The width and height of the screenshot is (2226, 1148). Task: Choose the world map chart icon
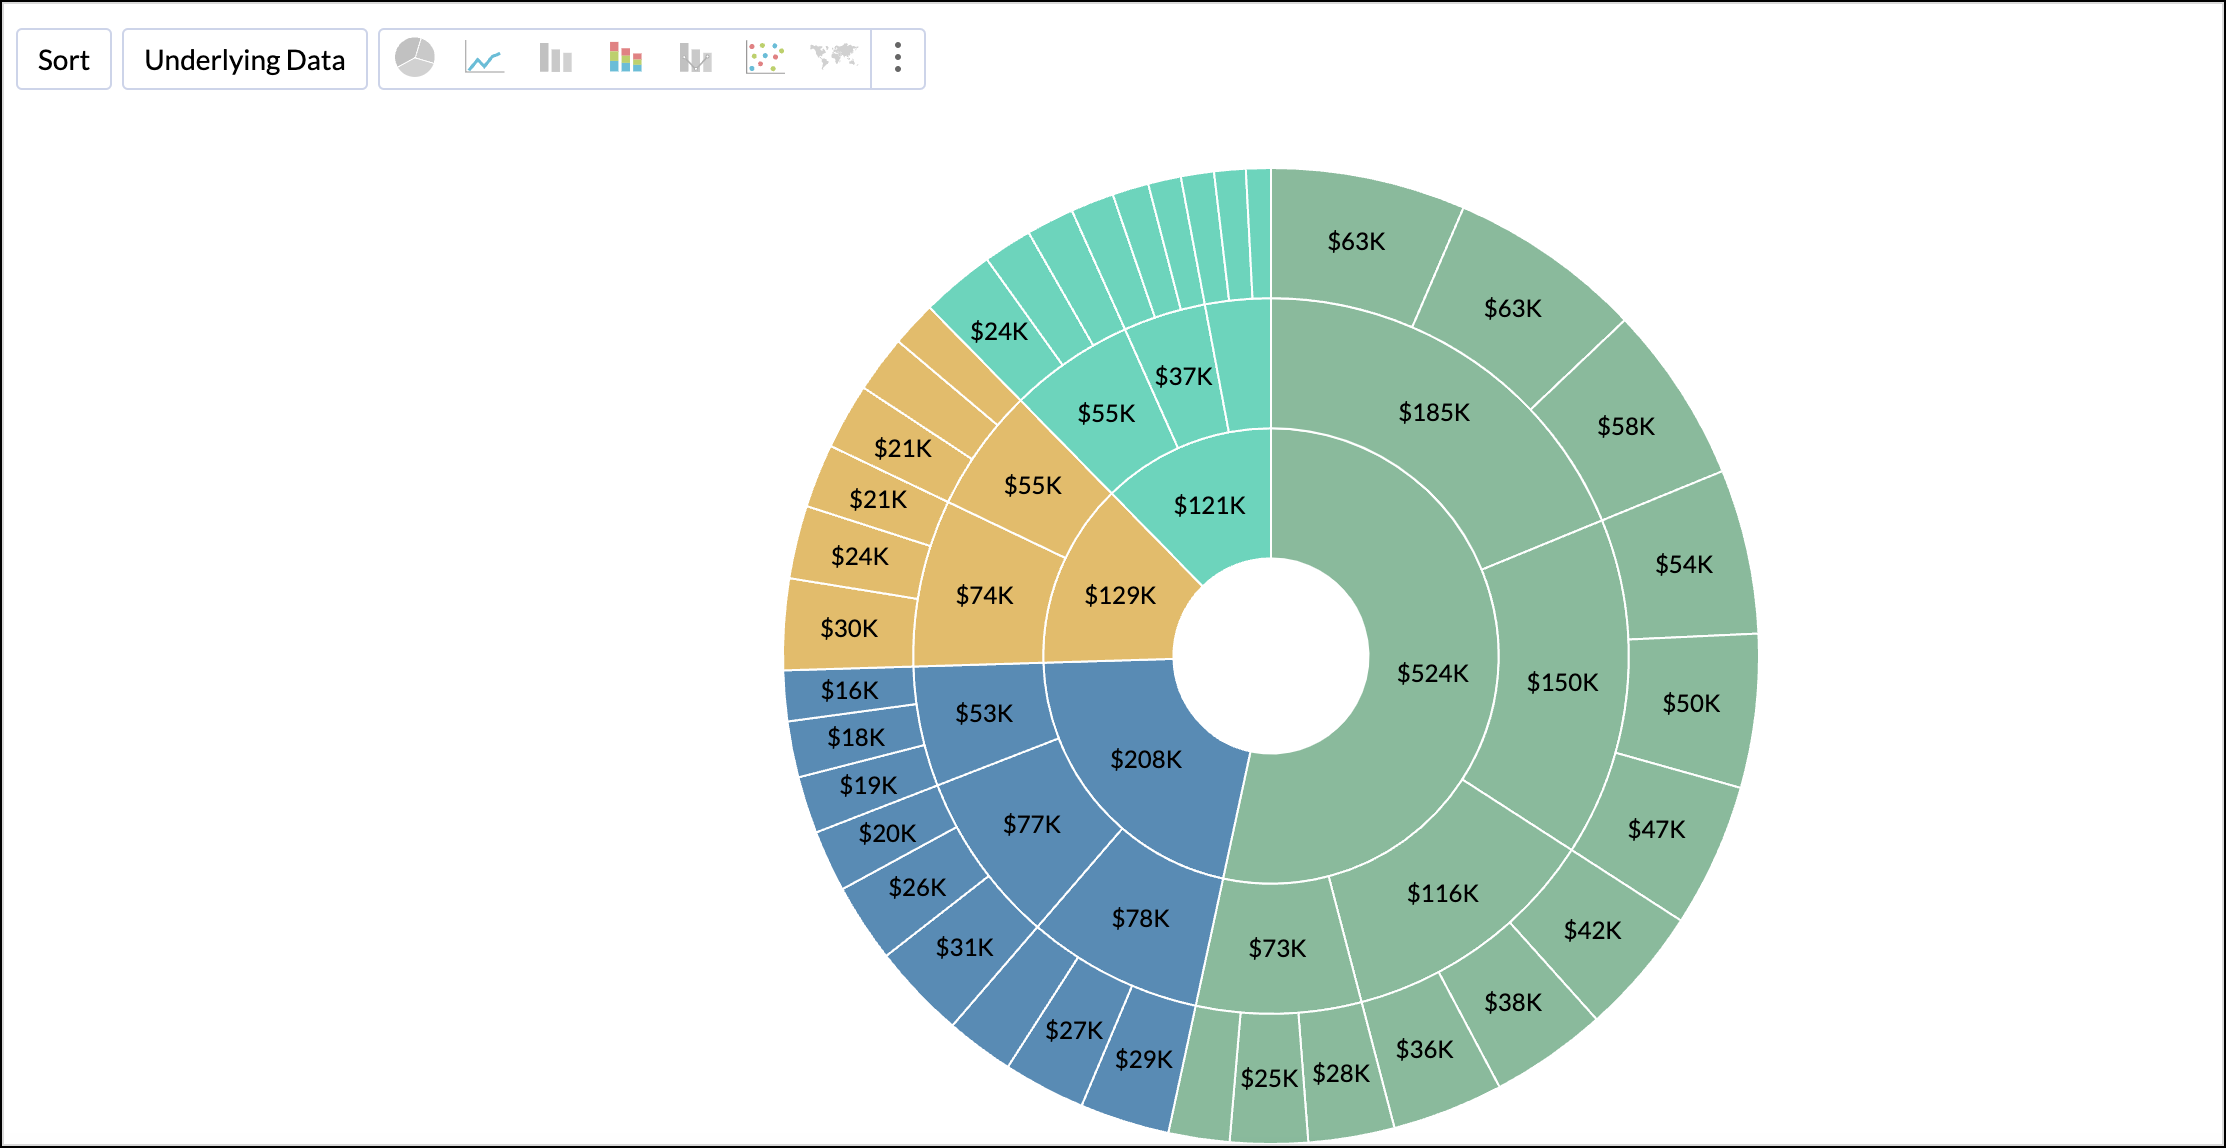click(x=834, y=57)
